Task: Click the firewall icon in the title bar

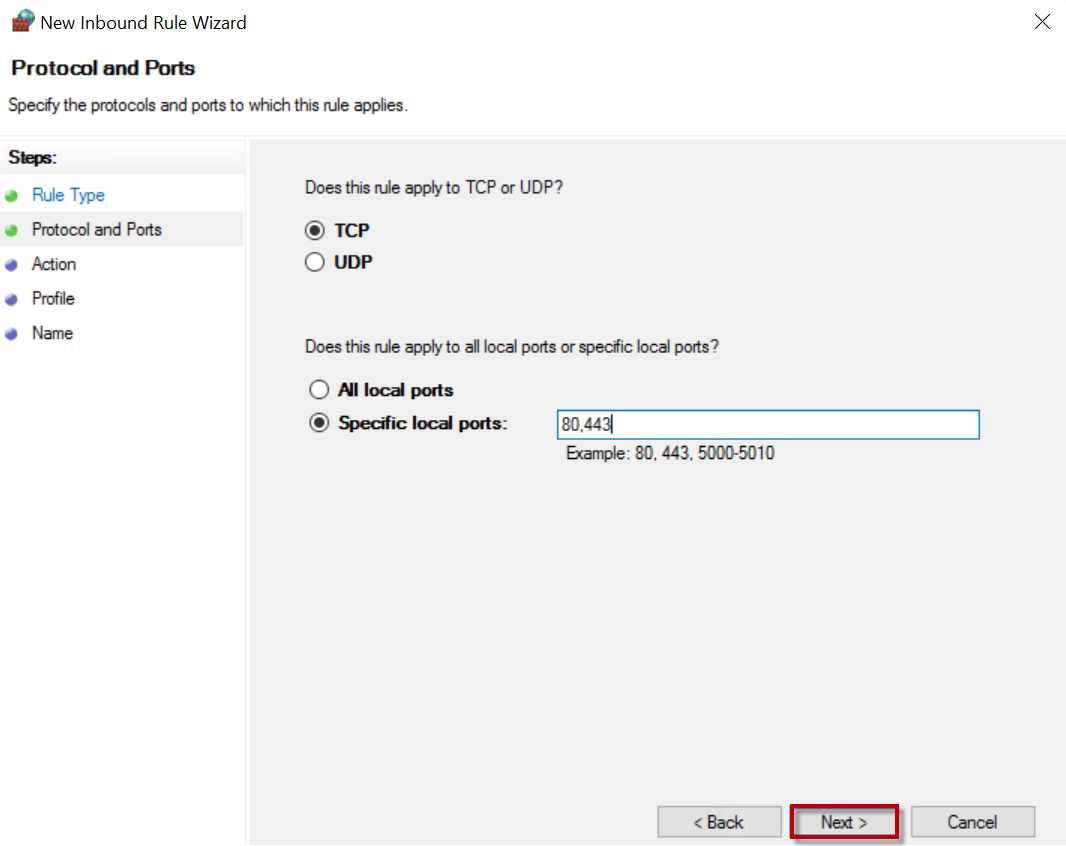Action: [x=22, y=22]
